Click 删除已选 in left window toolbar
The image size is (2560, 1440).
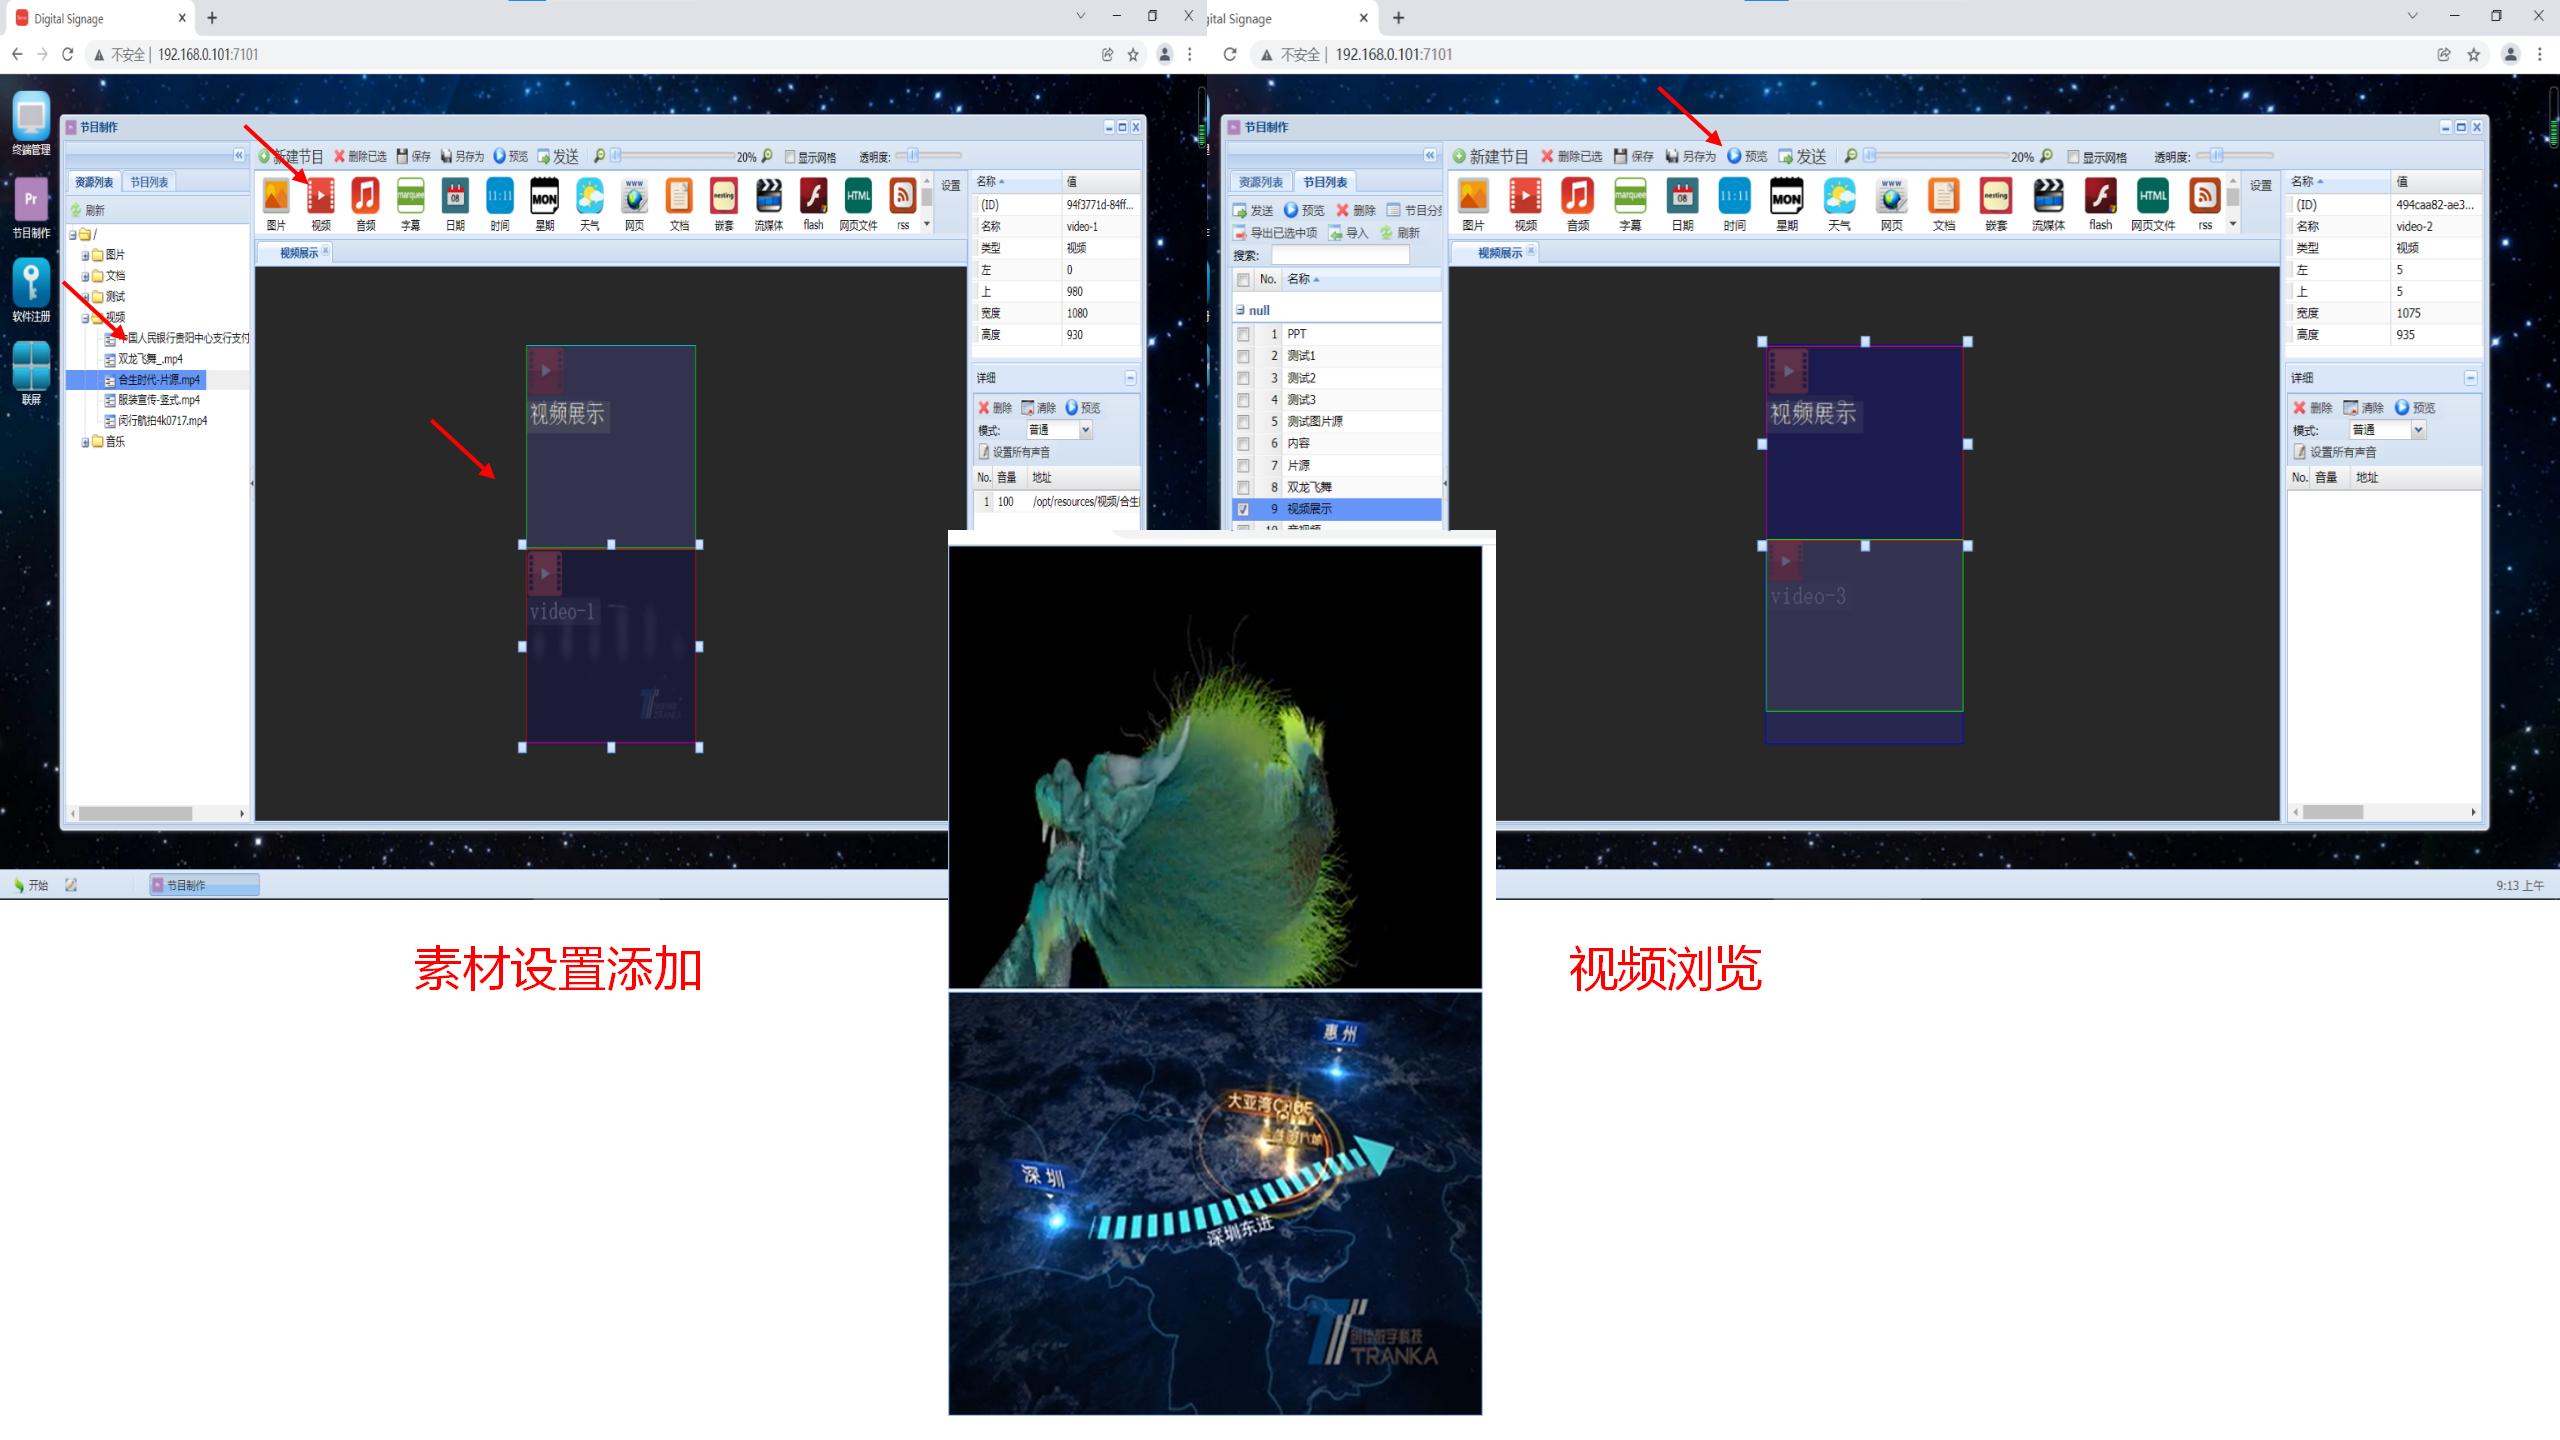360,156
